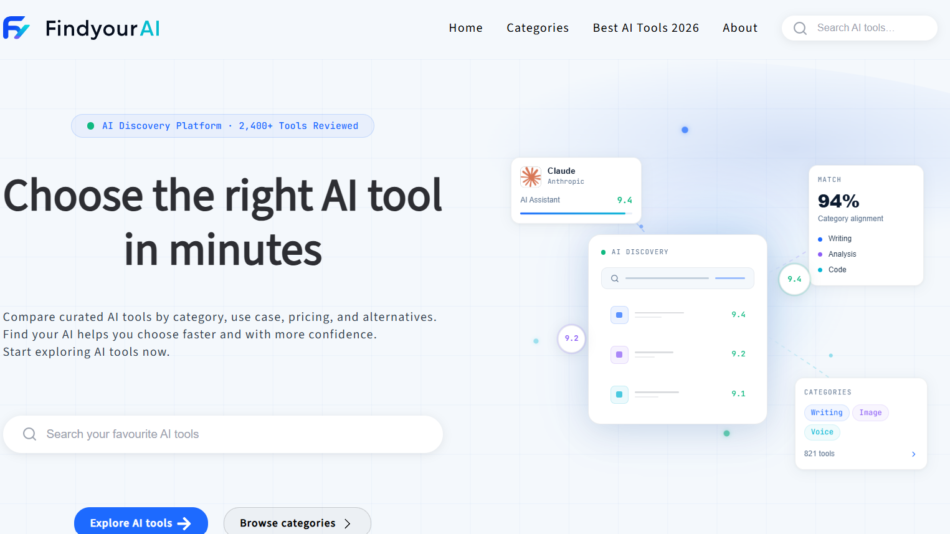Click the purple tool icon rated 9.2
The height and width of the screenshot is (534, 950).
[x=619, y=355]
